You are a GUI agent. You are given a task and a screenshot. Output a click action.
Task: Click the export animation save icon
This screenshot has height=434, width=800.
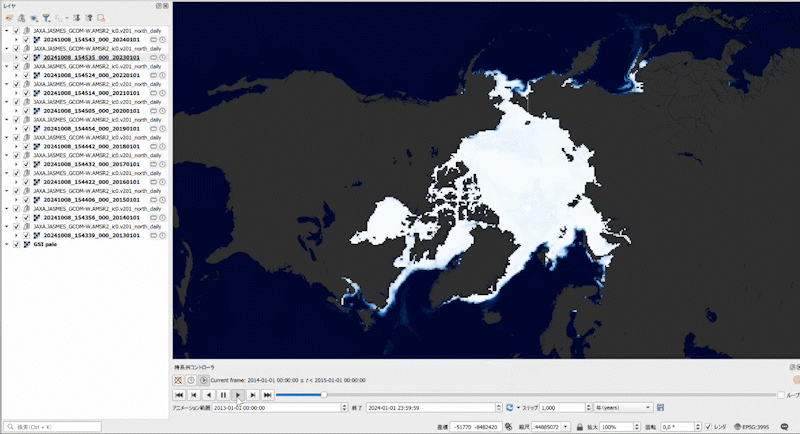coord(661,407)
